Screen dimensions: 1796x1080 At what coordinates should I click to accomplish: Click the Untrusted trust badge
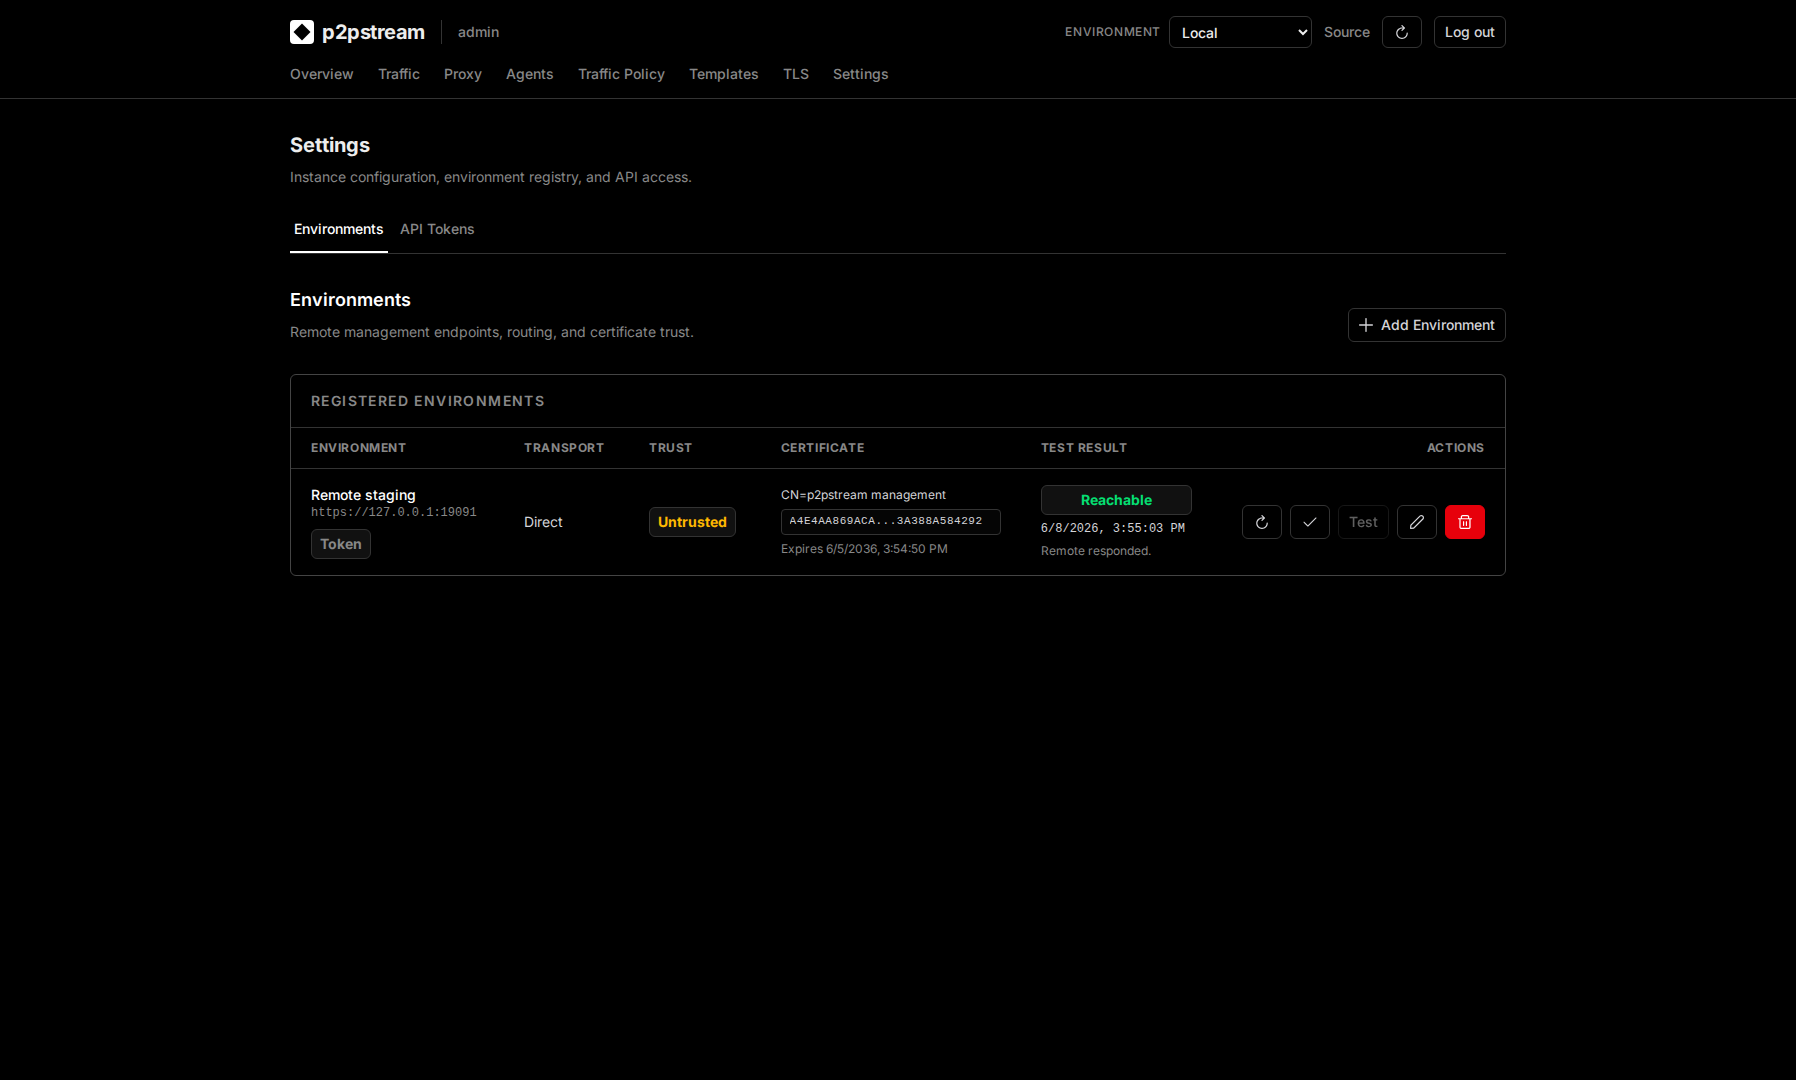pyautogui.click(x=692, y=522)
